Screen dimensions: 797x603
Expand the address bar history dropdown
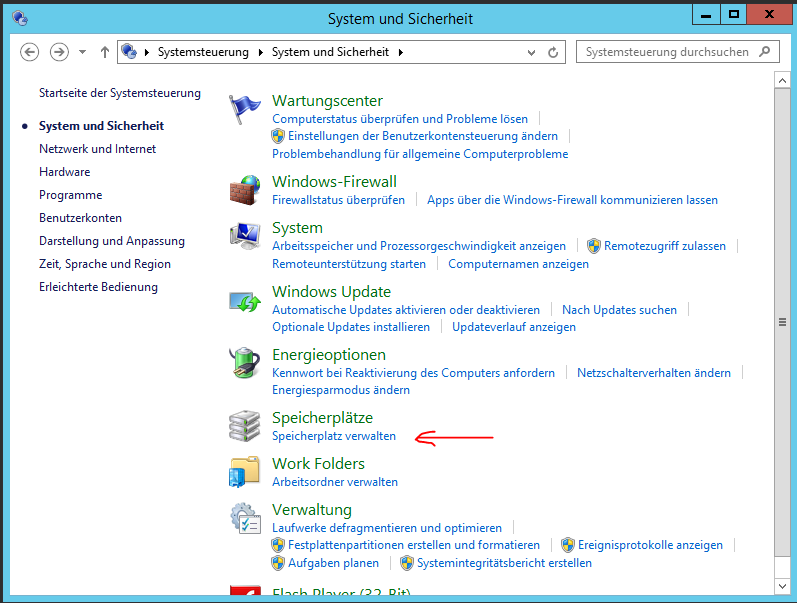click(x=532, y=52)
